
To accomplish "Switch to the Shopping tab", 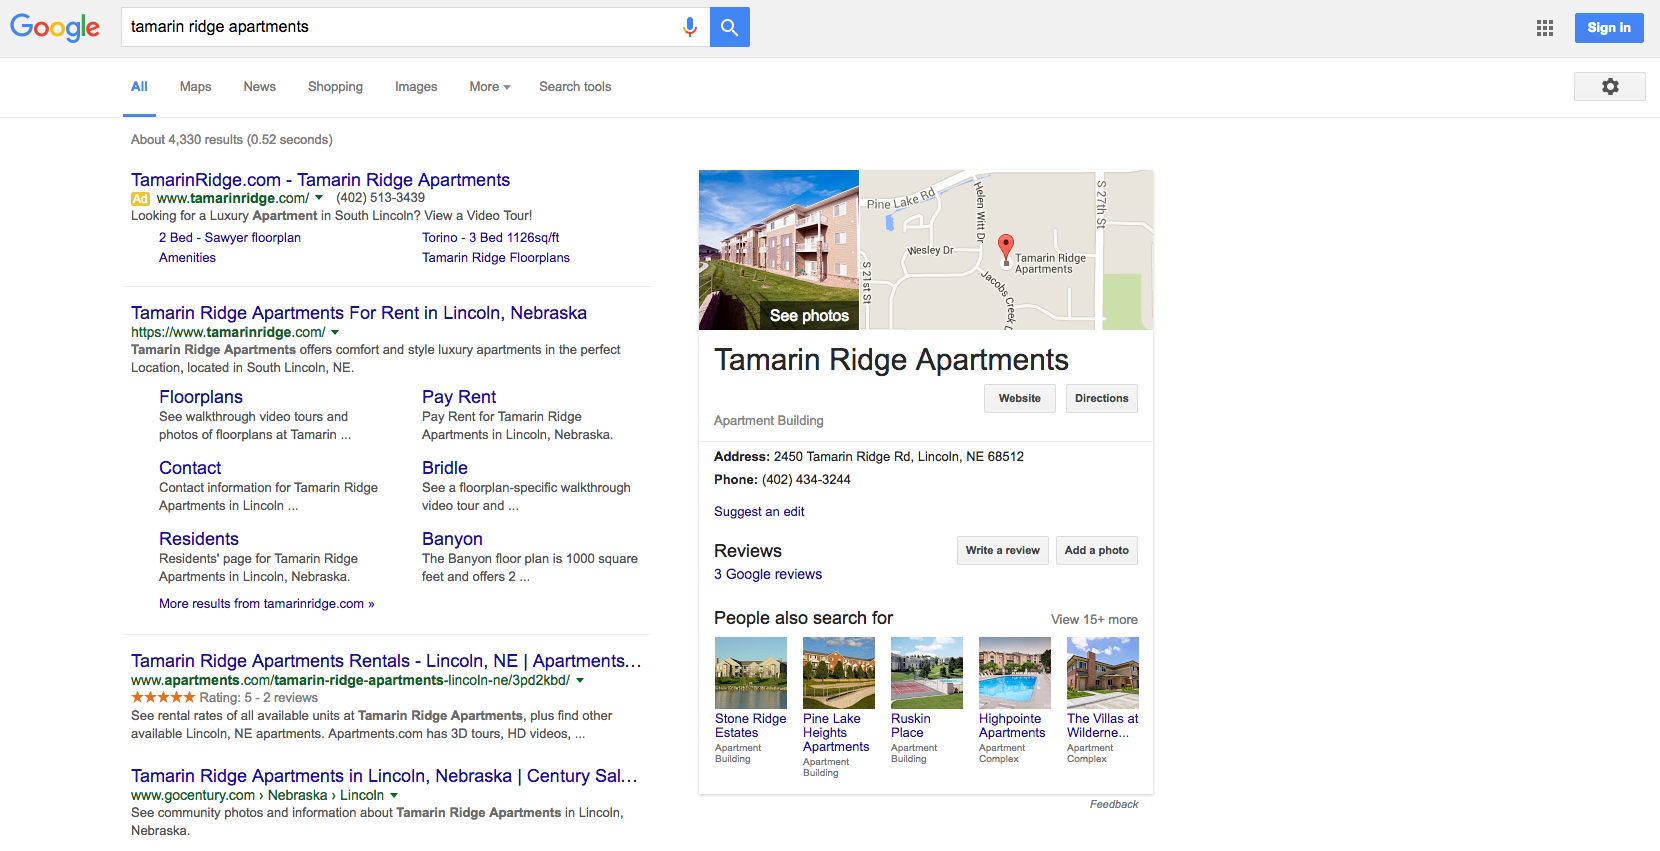I will tap(335, 87).
